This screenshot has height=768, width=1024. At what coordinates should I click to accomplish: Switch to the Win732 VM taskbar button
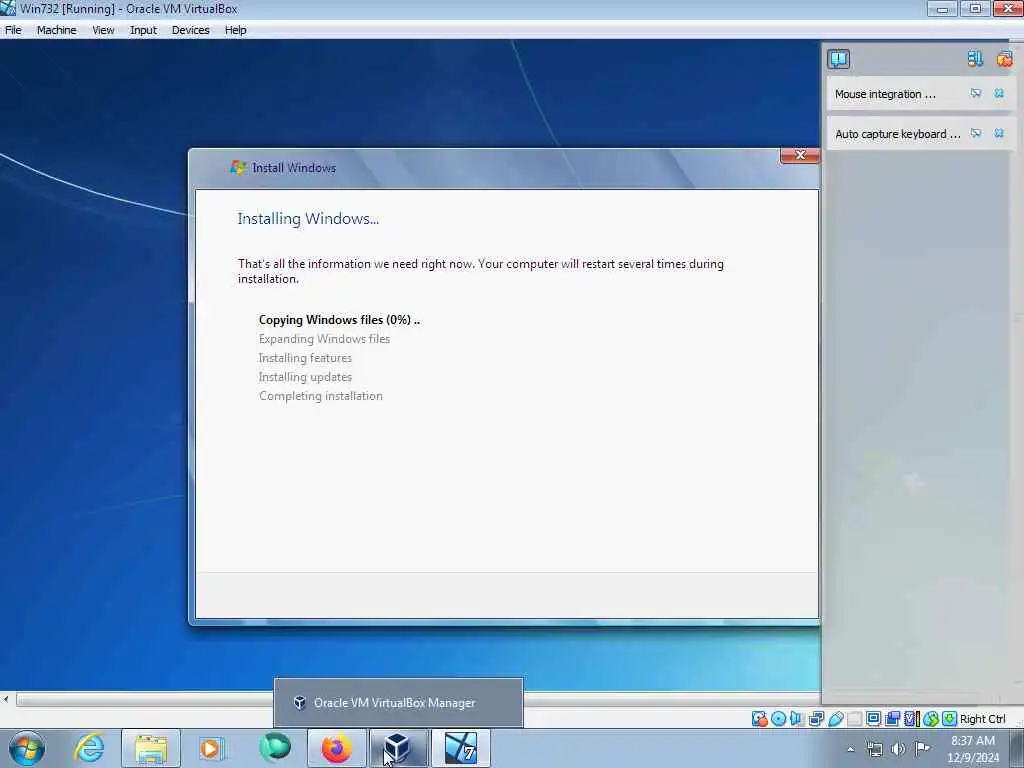point(461,748)
